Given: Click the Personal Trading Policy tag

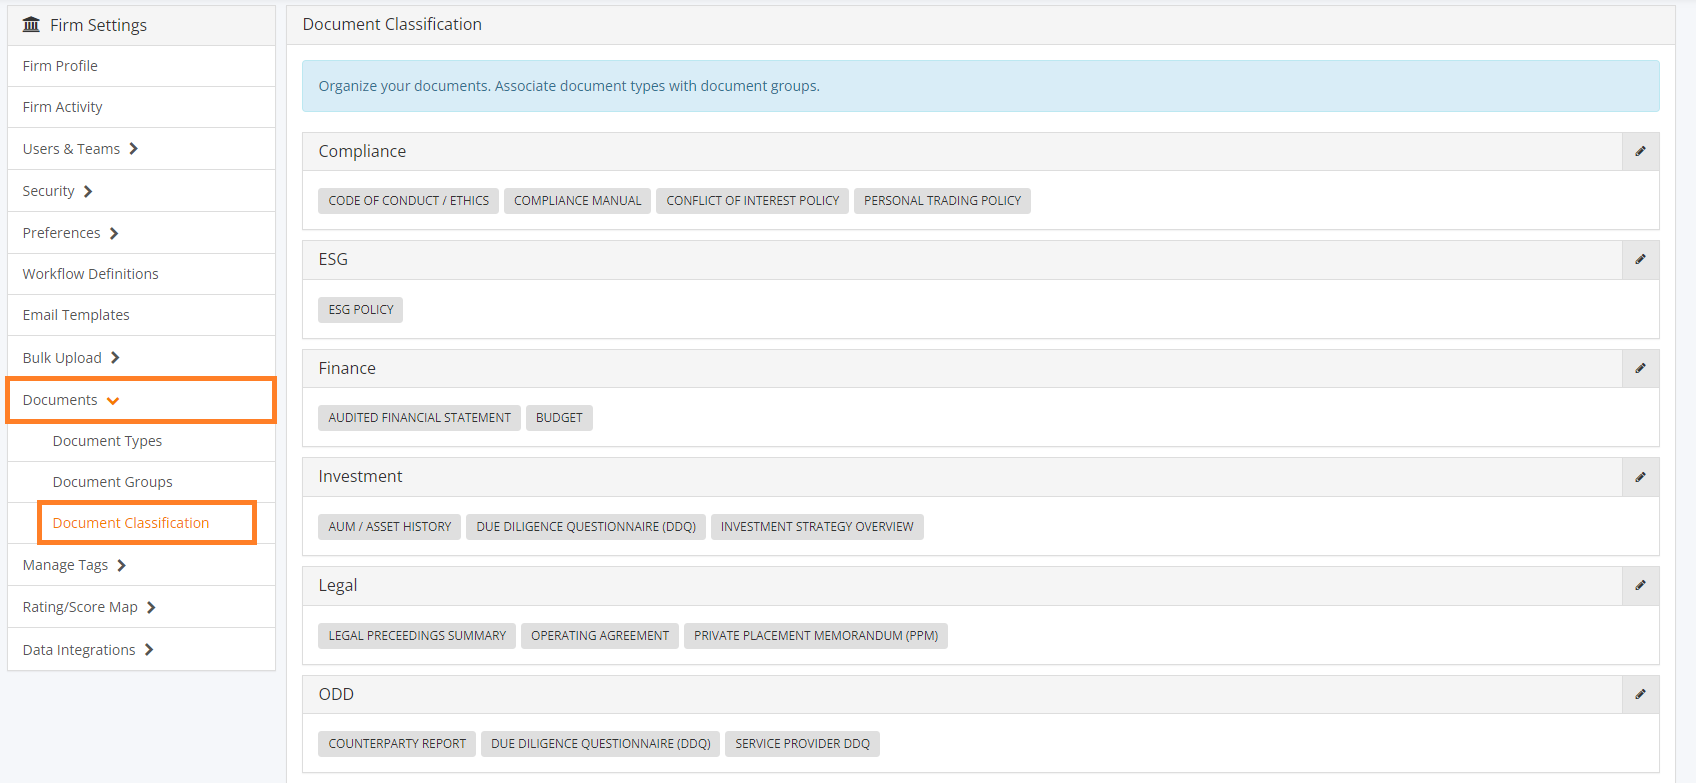Looking at the screenshot, I should click(942, 201).
